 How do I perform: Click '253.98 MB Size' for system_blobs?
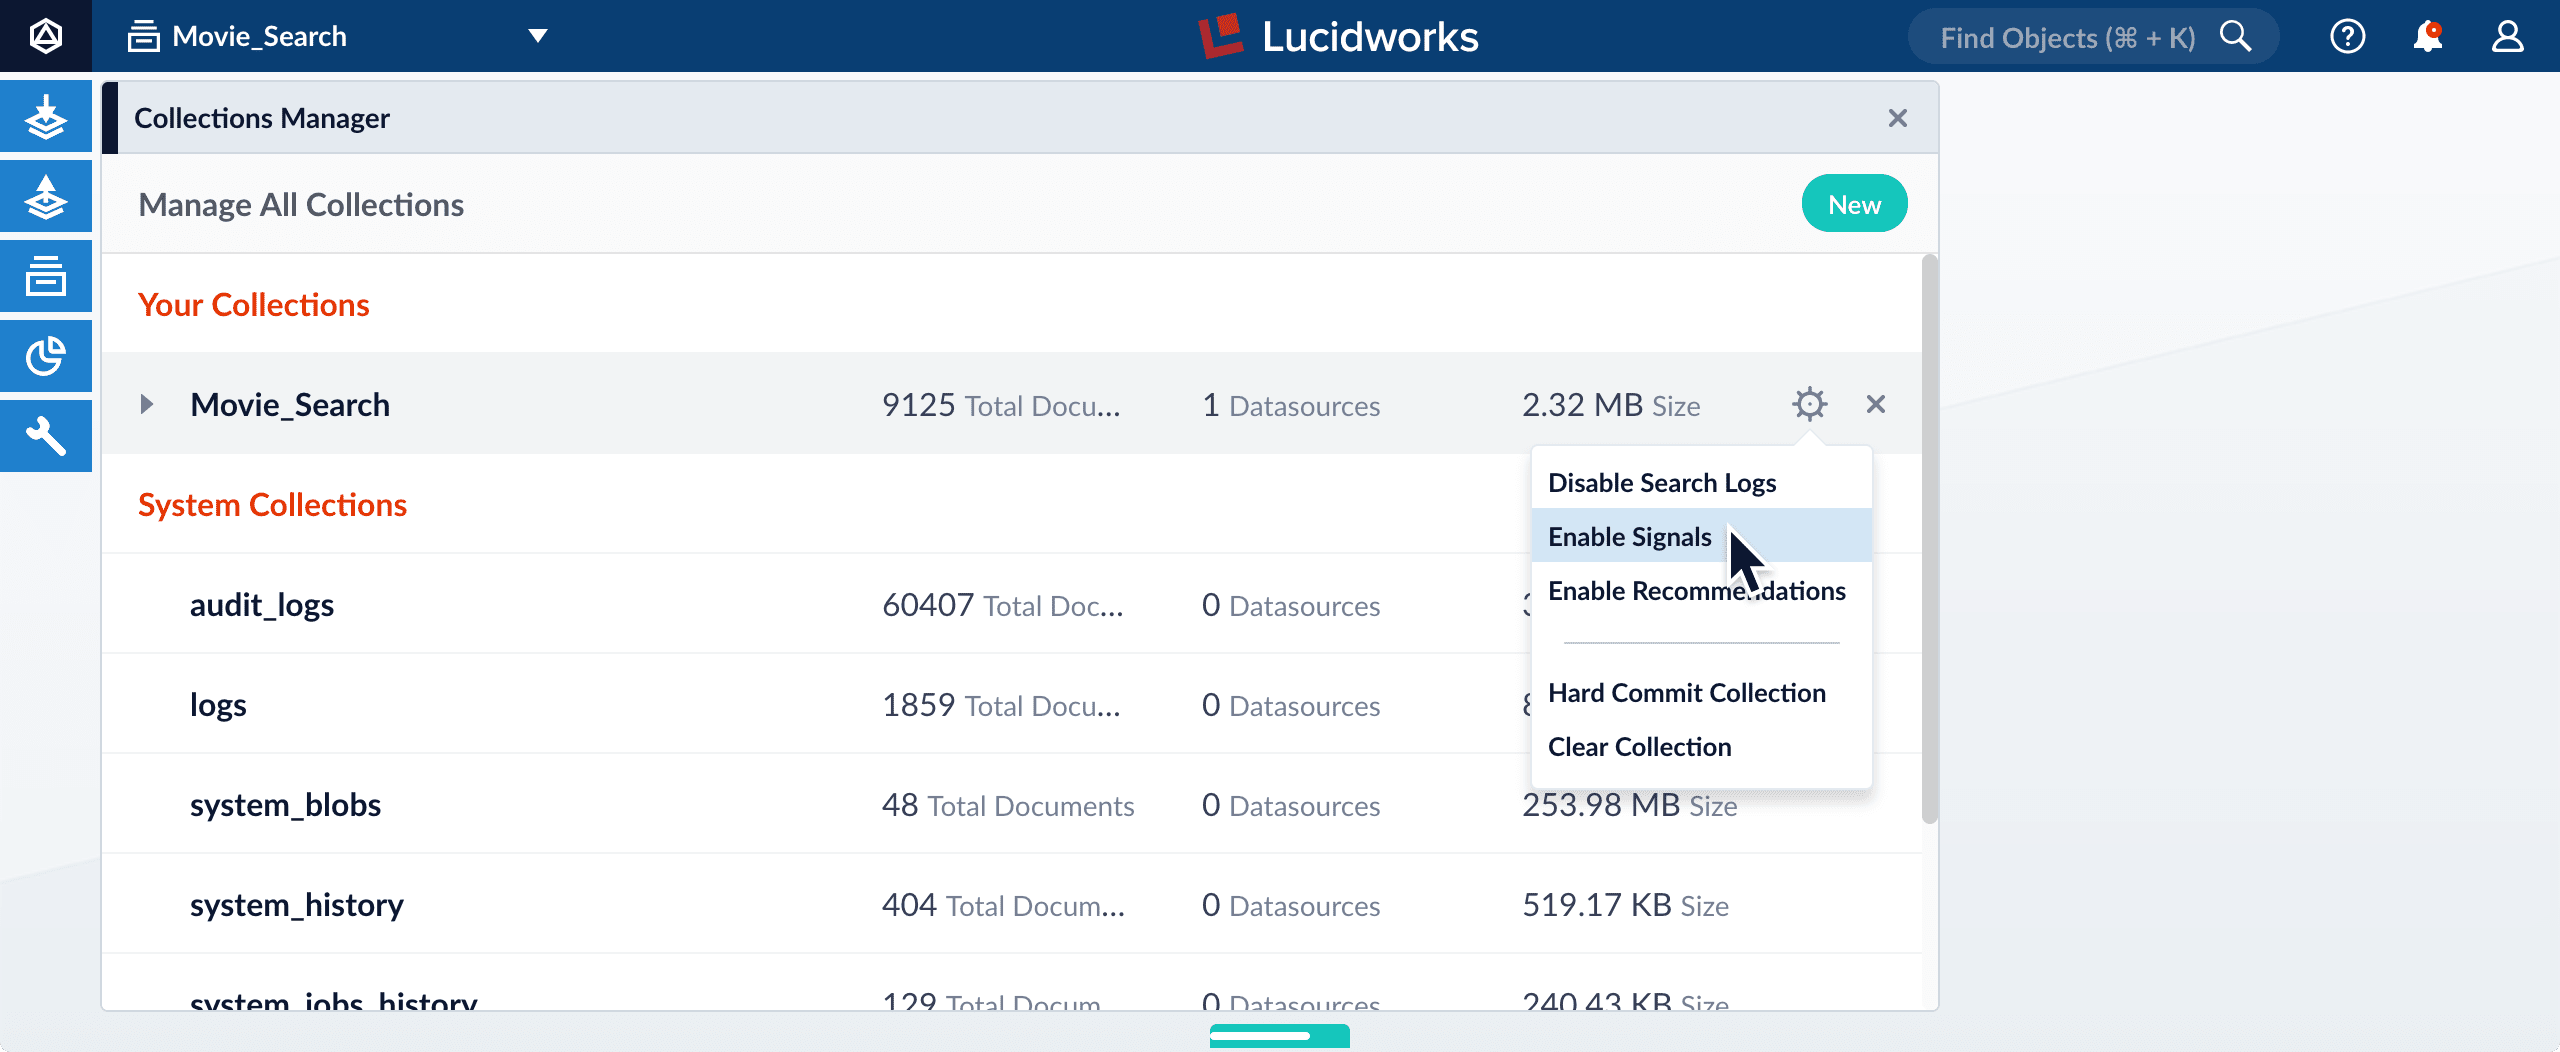(x=1630, y=806)
